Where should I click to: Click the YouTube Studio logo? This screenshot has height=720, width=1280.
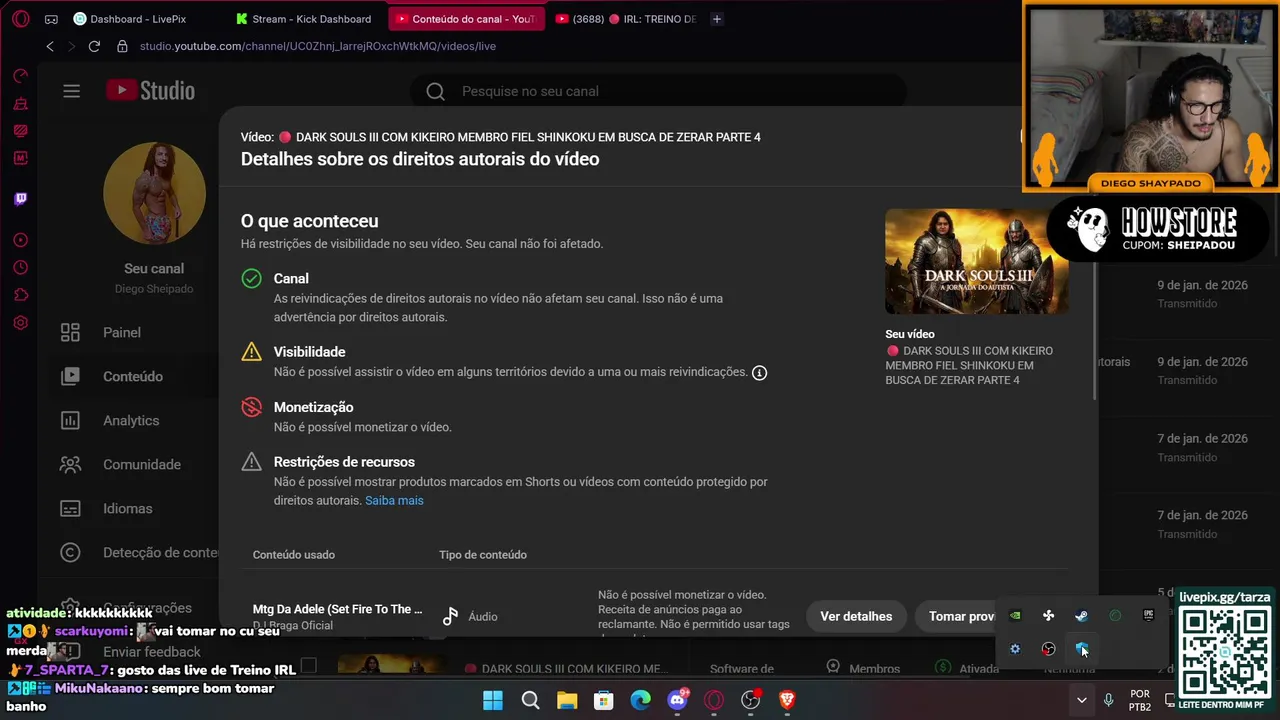coord(151,91)
